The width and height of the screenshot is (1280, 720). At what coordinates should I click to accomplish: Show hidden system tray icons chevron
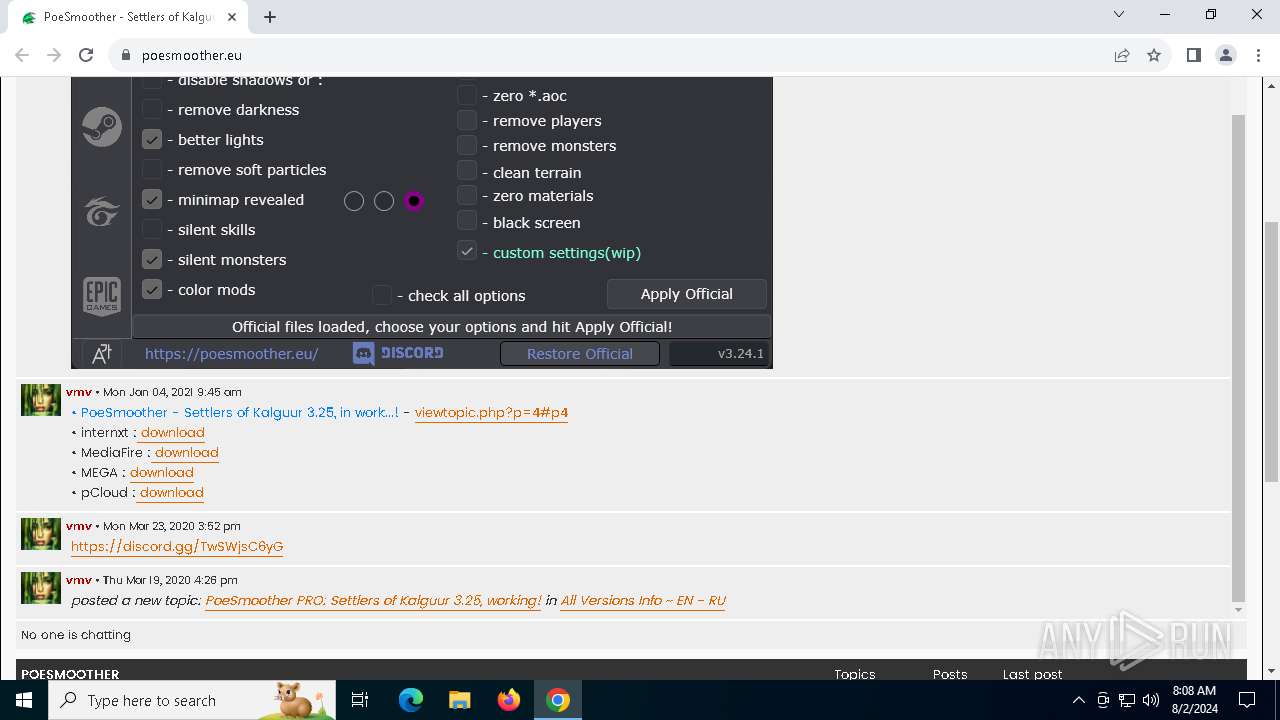click(x=1078, y=700)
